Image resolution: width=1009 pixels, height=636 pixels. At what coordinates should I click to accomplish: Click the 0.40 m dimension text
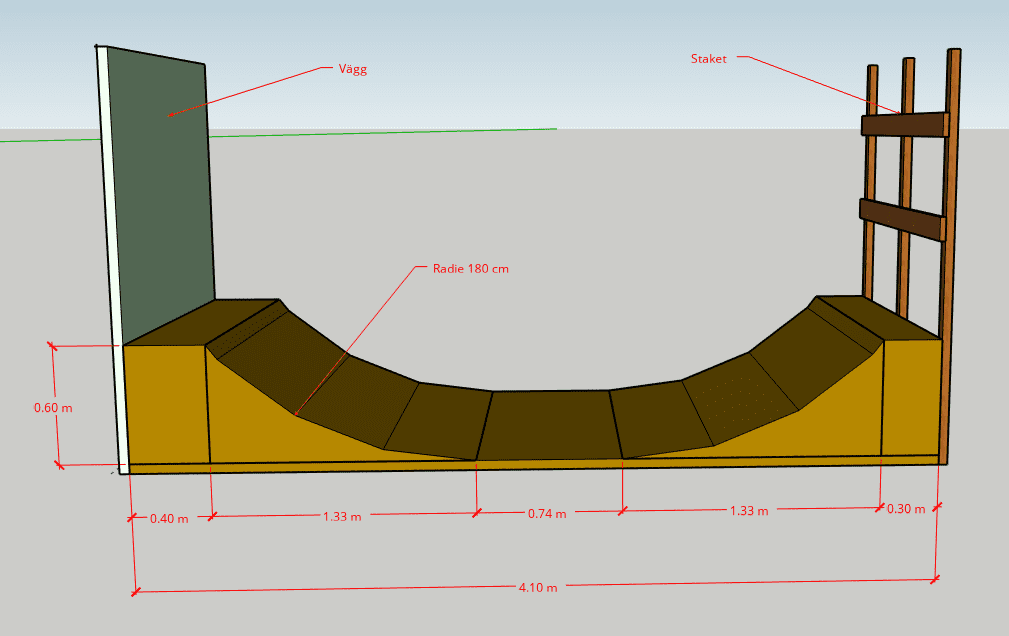[x=169, y=519]
